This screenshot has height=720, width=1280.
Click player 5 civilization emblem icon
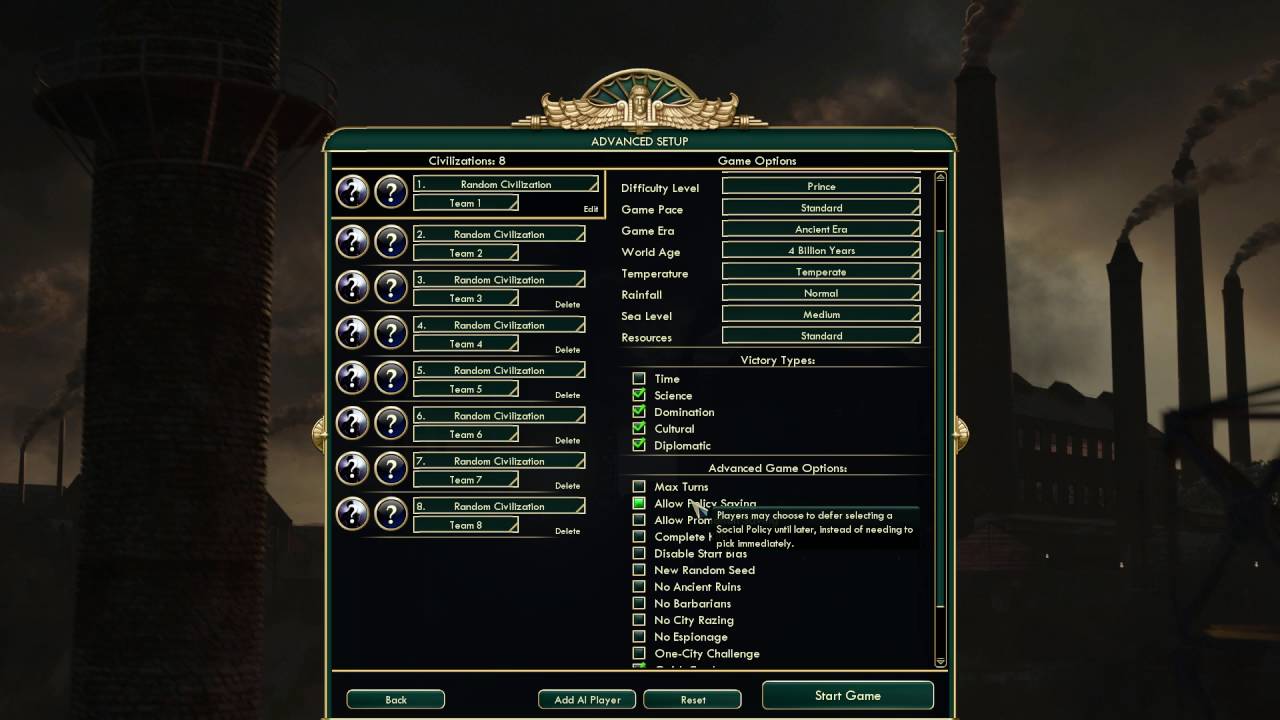click(391, 377)
